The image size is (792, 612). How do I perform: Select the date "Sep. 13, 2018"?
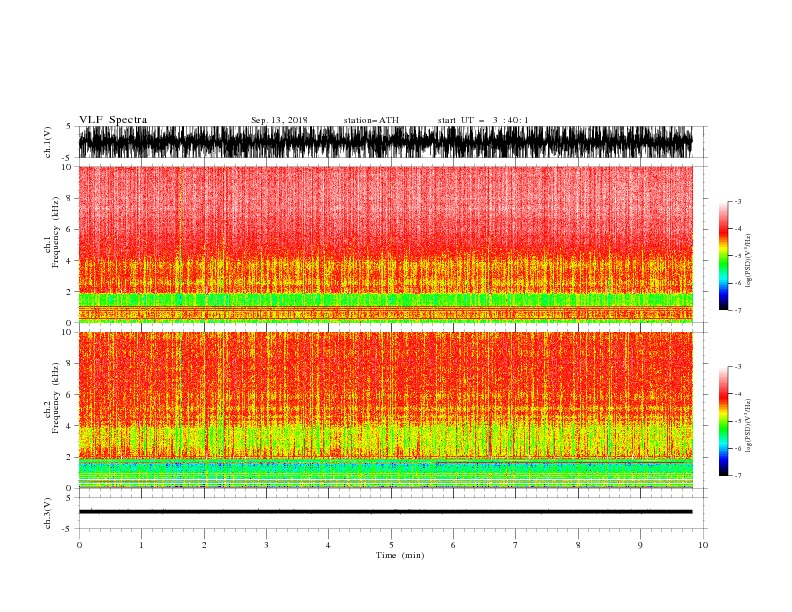click(x=279, y=120)
